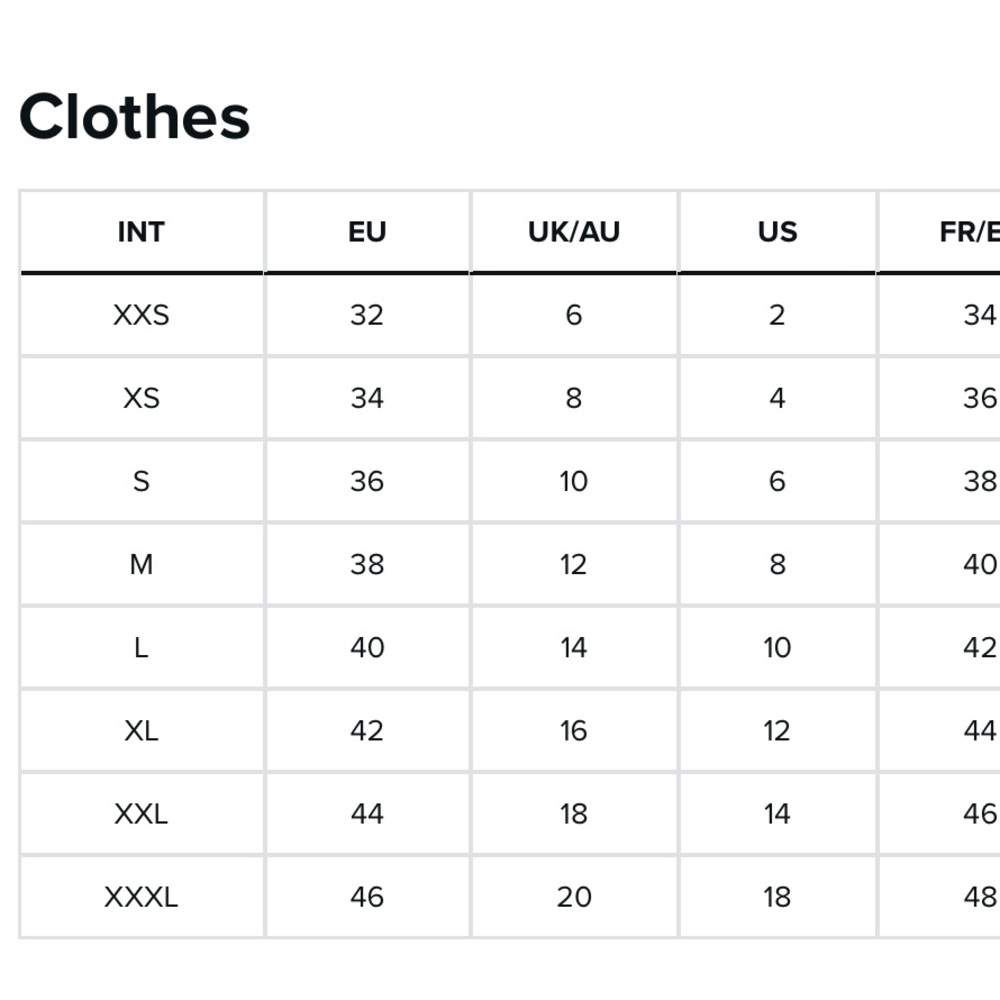Select the XXL size cell

[141, 813]
